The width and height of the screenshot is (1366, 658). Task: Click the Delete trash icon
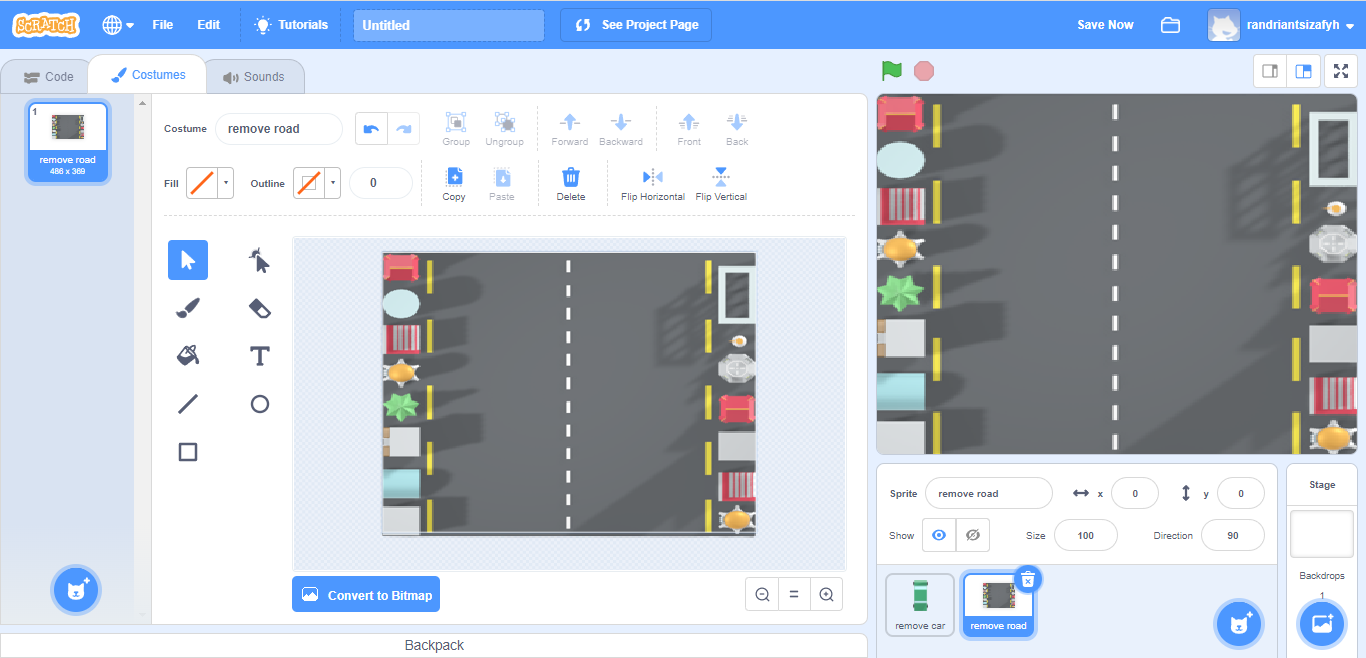tap(571, 183)
